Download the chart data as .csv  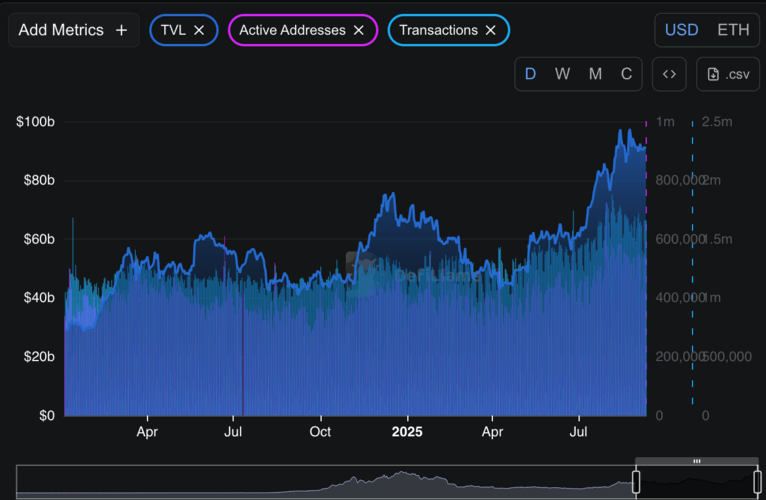[x=728, y=74]
